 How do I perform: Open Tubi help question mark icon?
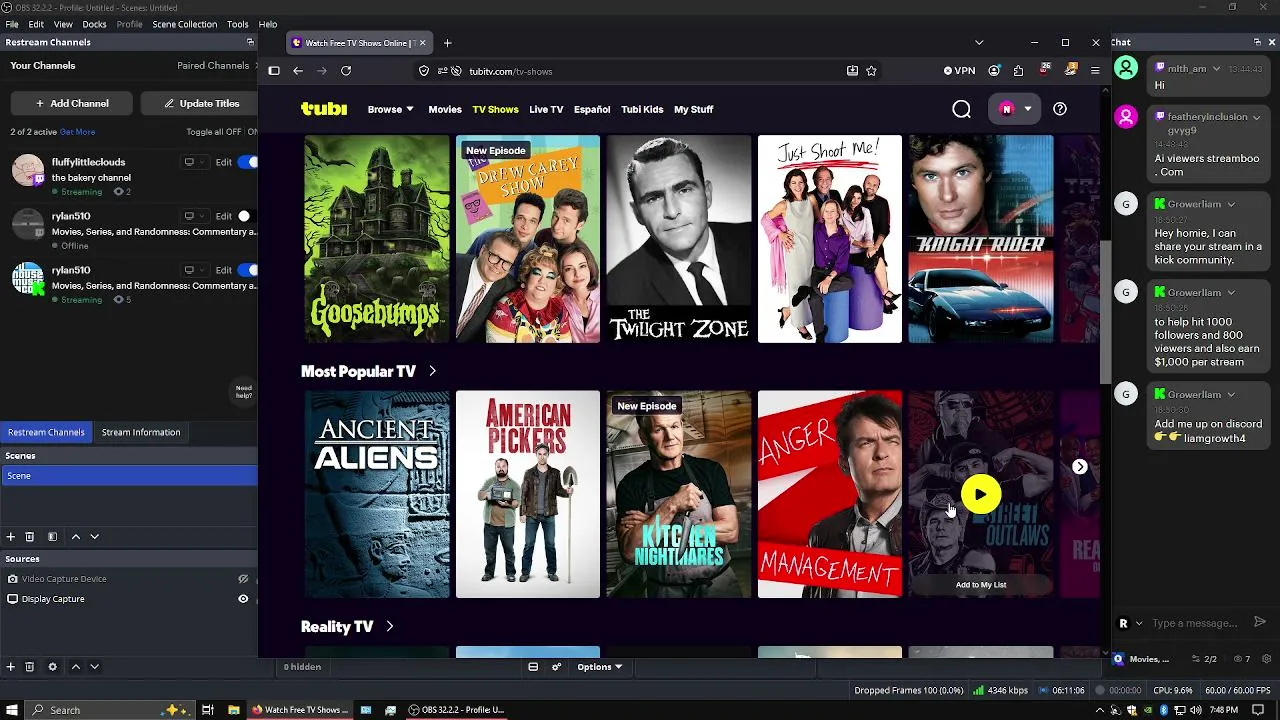[1059, 109]
